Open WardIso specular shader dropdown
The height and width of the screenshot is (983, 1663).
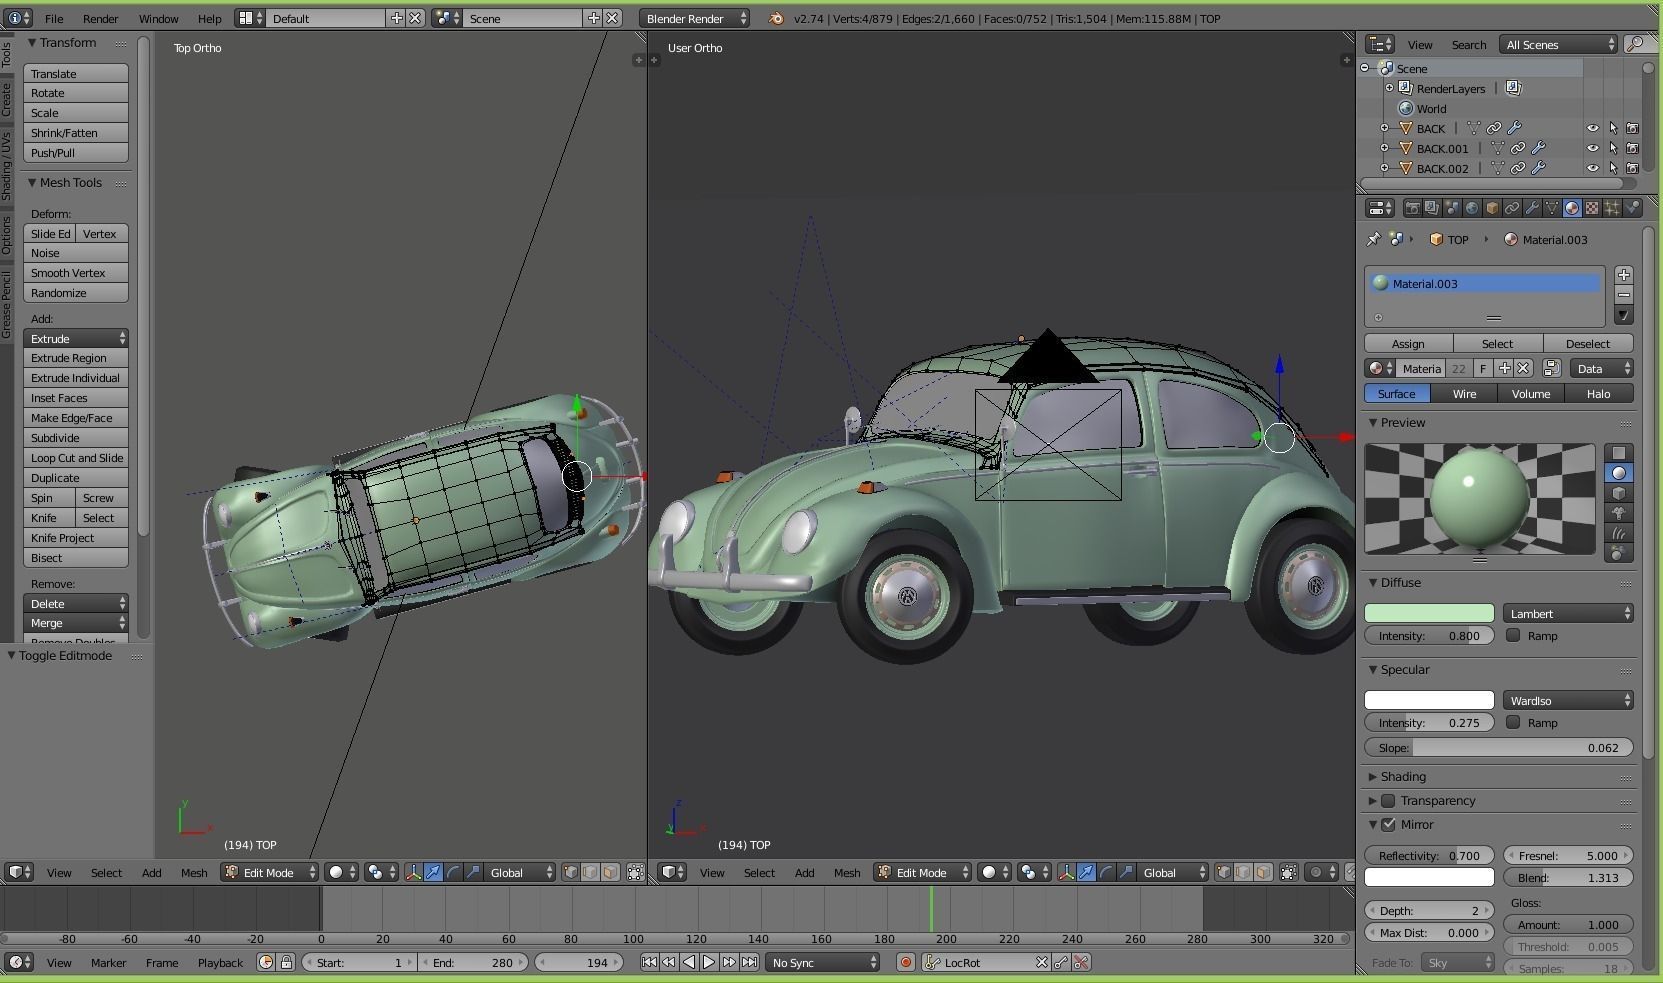point(1568,700)
